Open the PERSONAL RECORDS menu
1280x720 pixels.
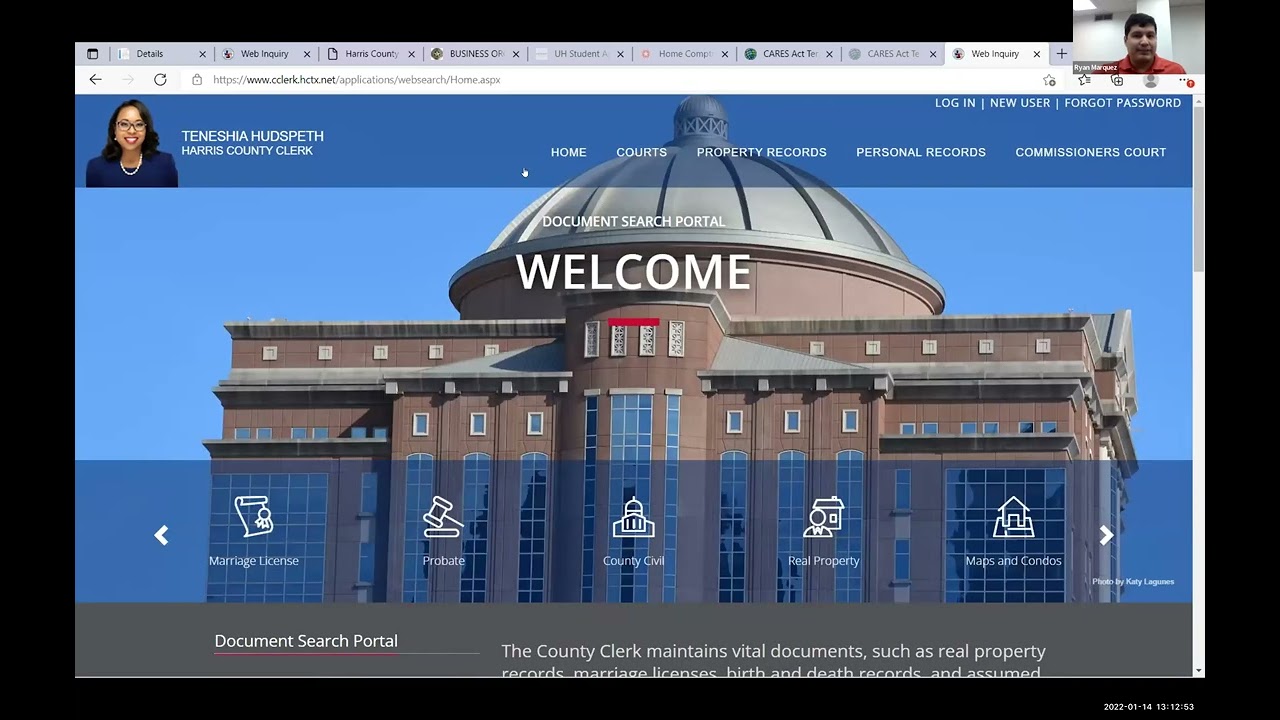pyautogui.click(x=921, y=152)
